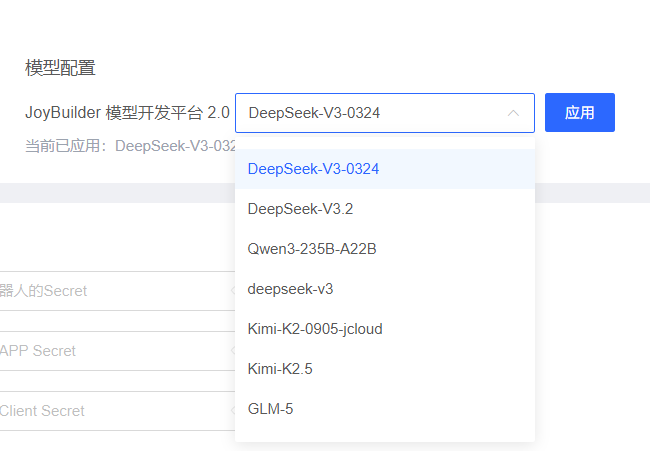Click the 当前已应用 status text
The height and width of the screenshot is (451, 650).
click(130, 146)
